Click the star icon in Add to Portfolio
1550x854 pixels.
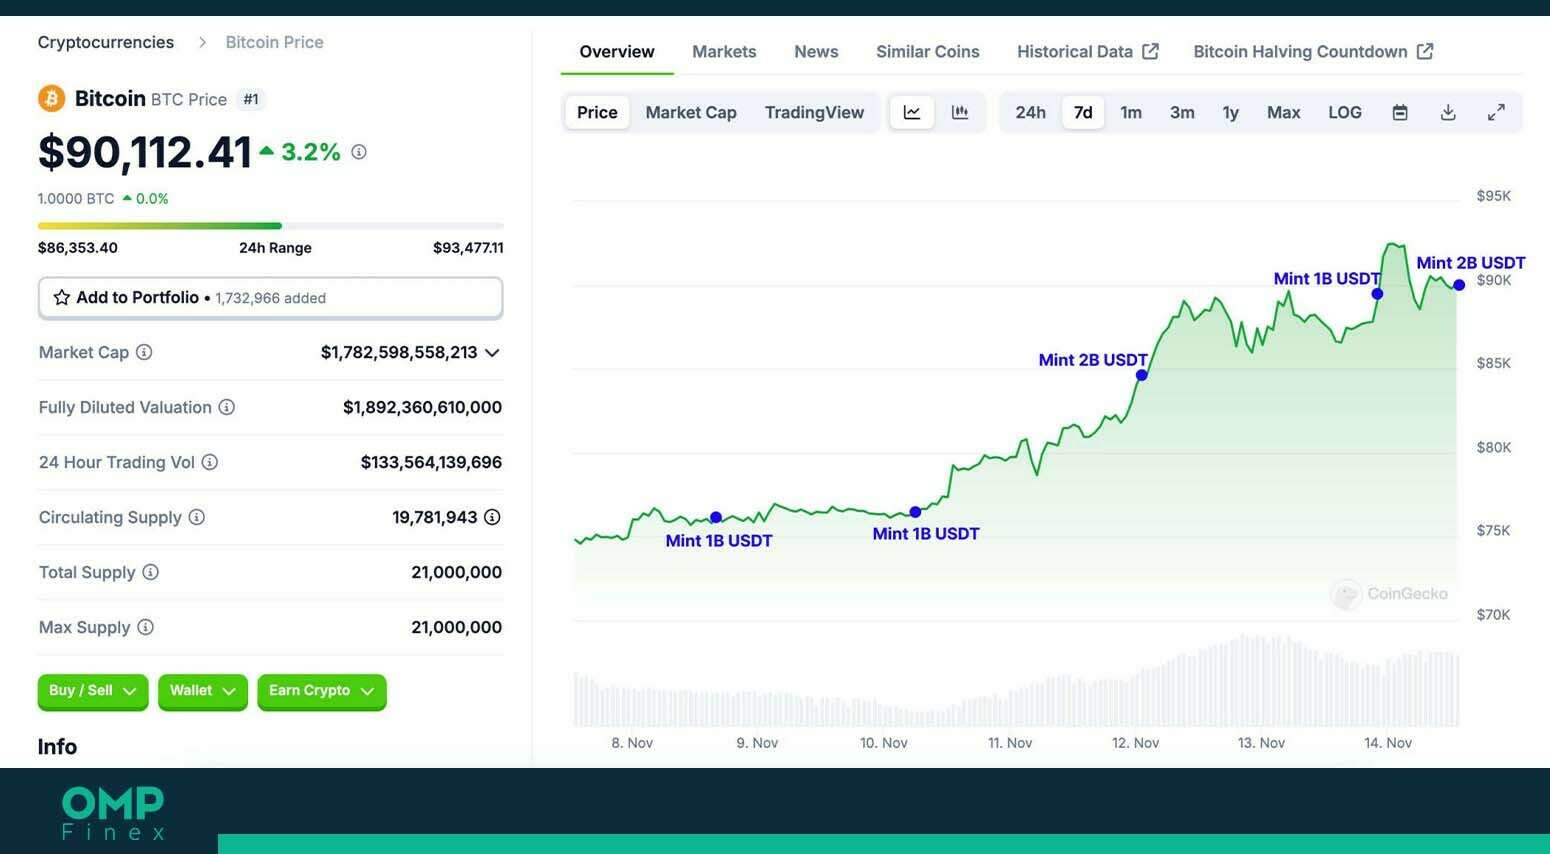pyautogui.click(x=62, y=298)
